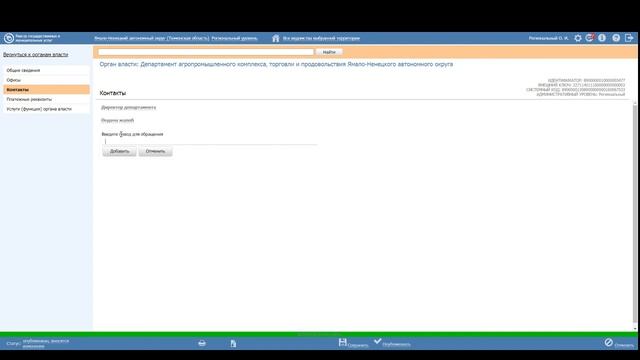
Task: Click the Подача жалоб contact entry
Action: click(118, 120)
